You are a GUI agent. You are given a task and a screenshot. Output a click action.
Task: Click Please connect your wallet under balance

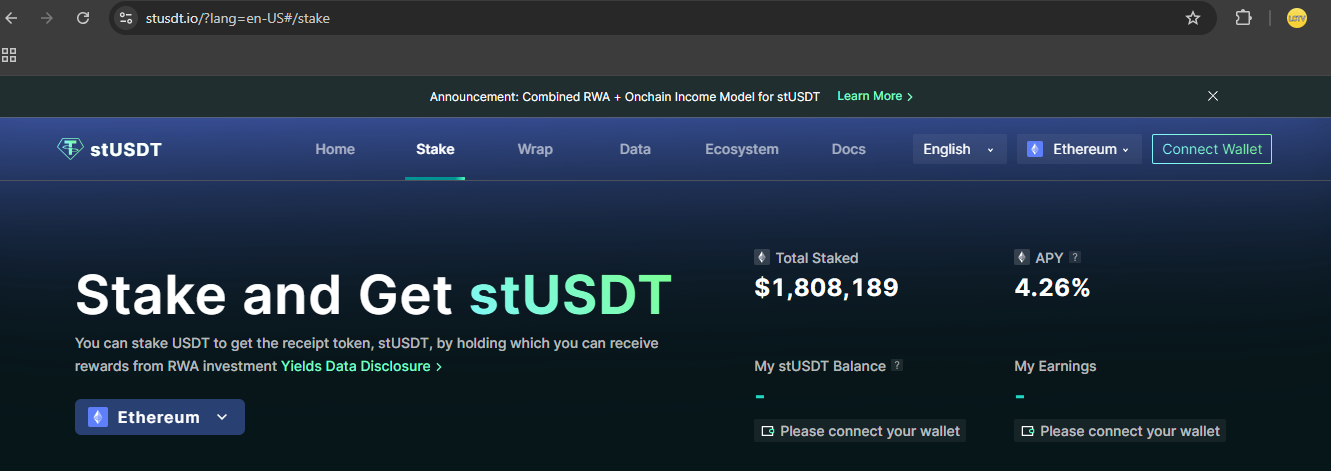[x=860, y=431]
